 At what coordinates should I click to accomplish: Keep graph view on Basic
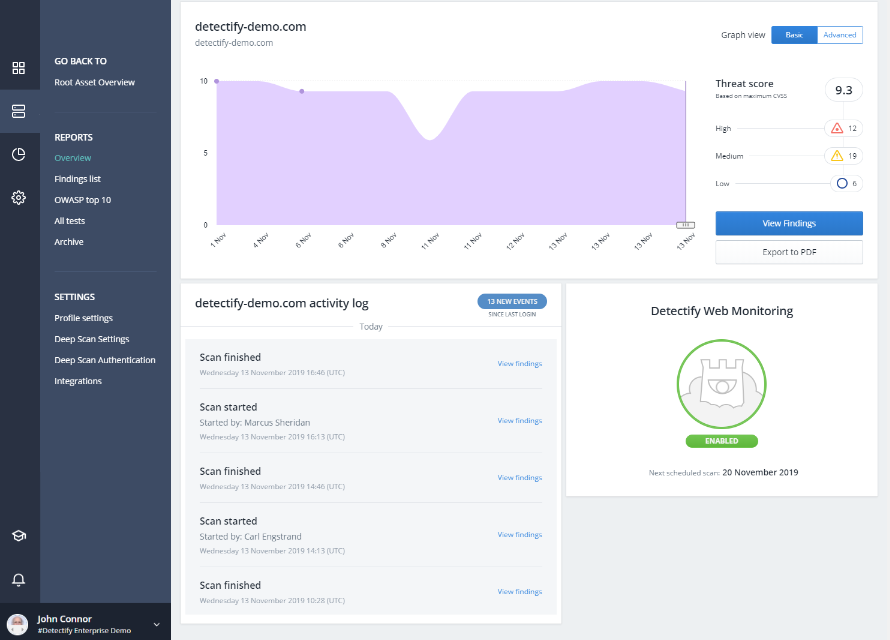pos(795,34)
